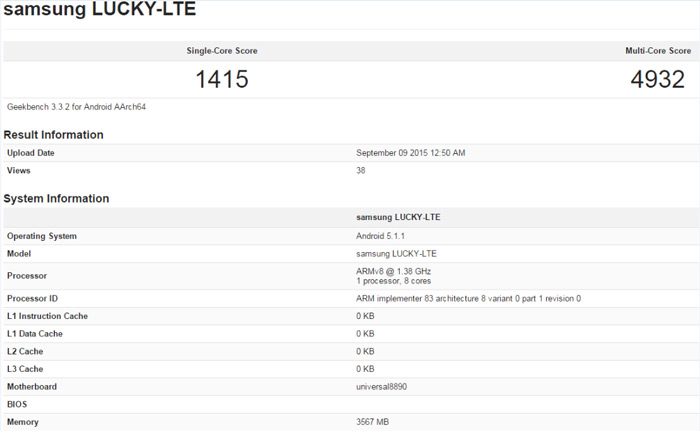Select the Processor ID row label
Image resolution: width=700 pixels, height=431 pixels.
click(x=32, y=298)
